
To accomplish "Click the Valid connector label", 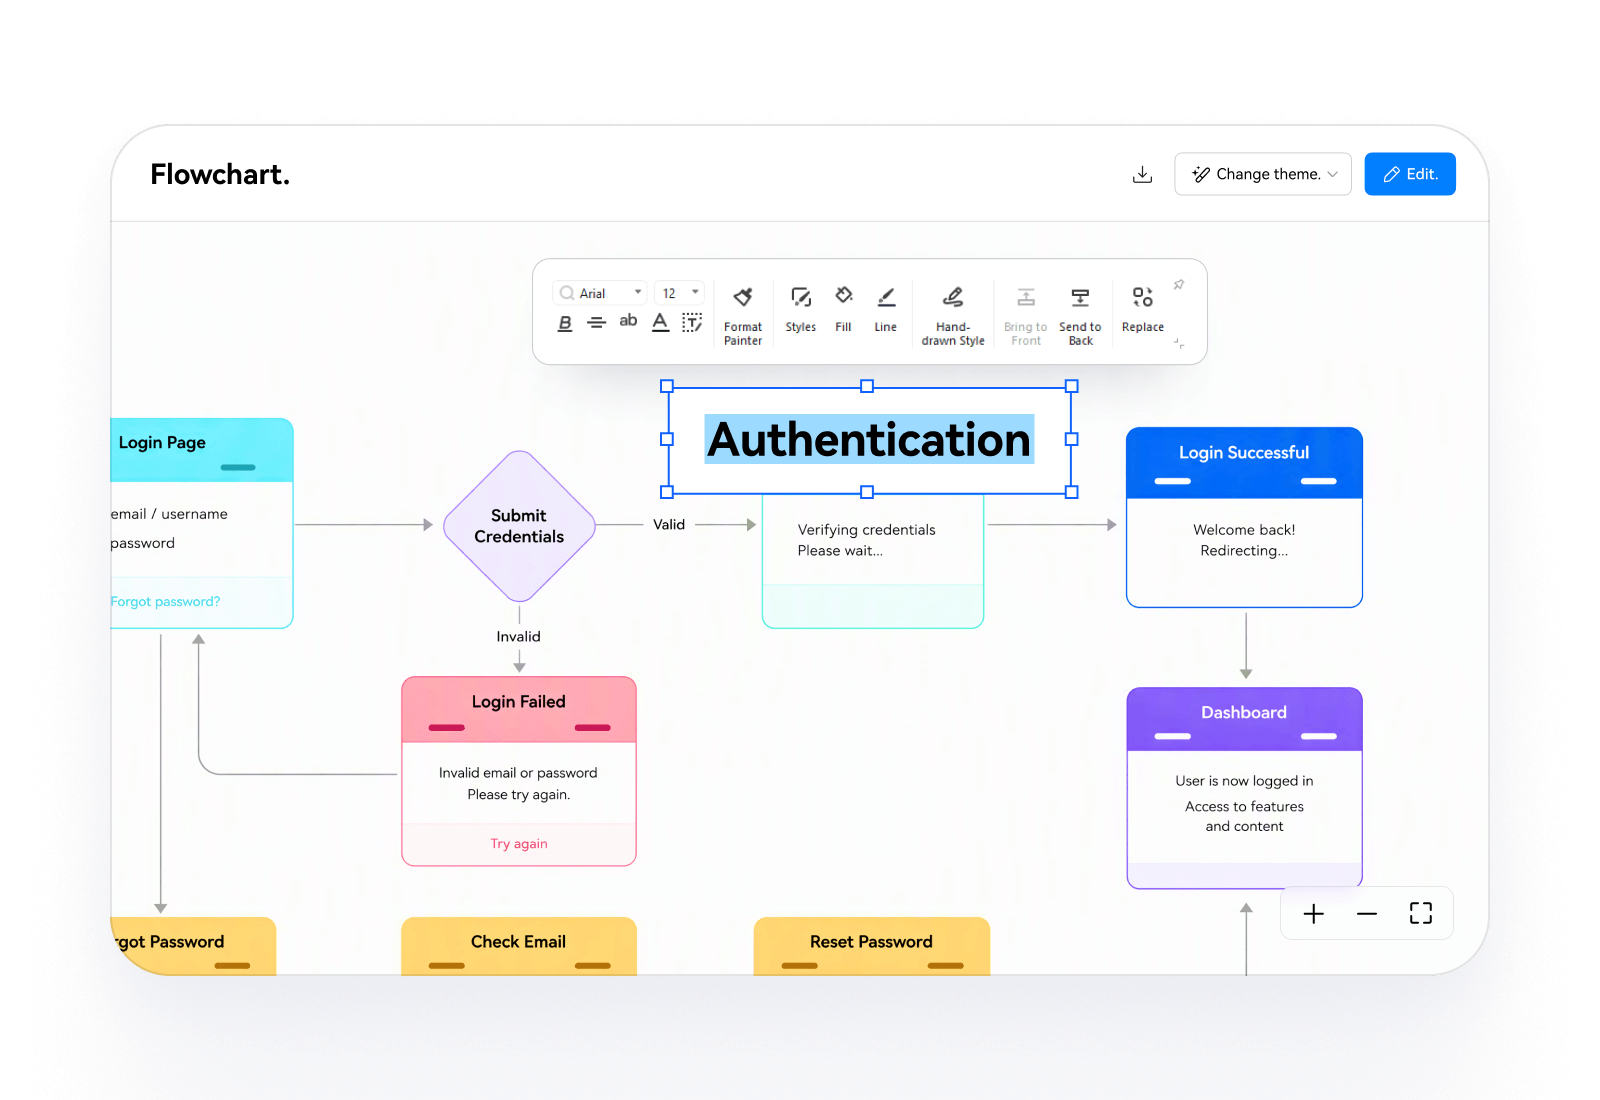I will [669, 524].
